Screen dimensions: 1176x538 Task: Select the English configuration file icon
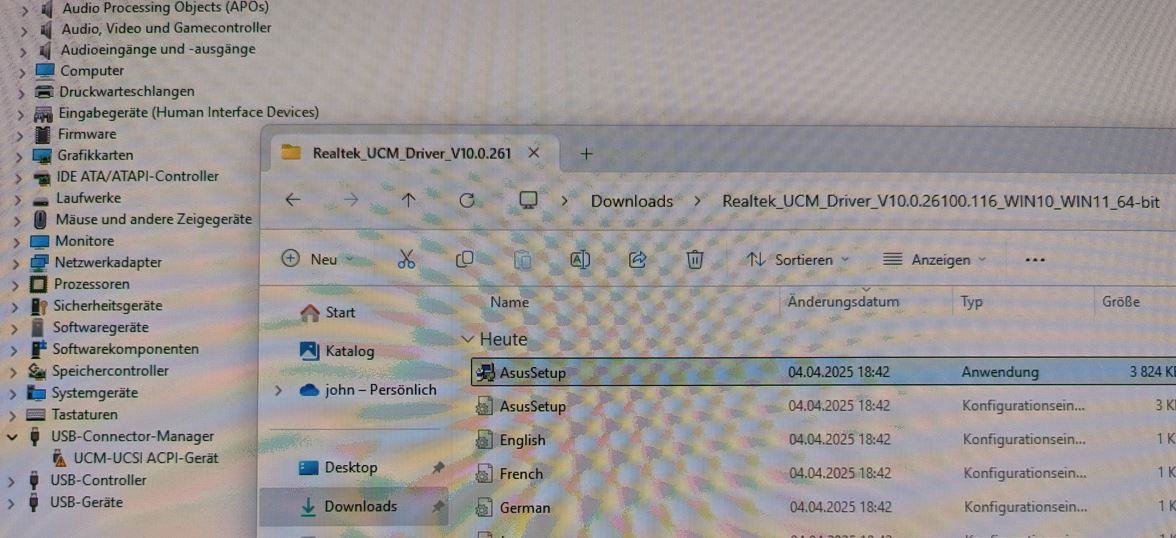tap(485, 440)
